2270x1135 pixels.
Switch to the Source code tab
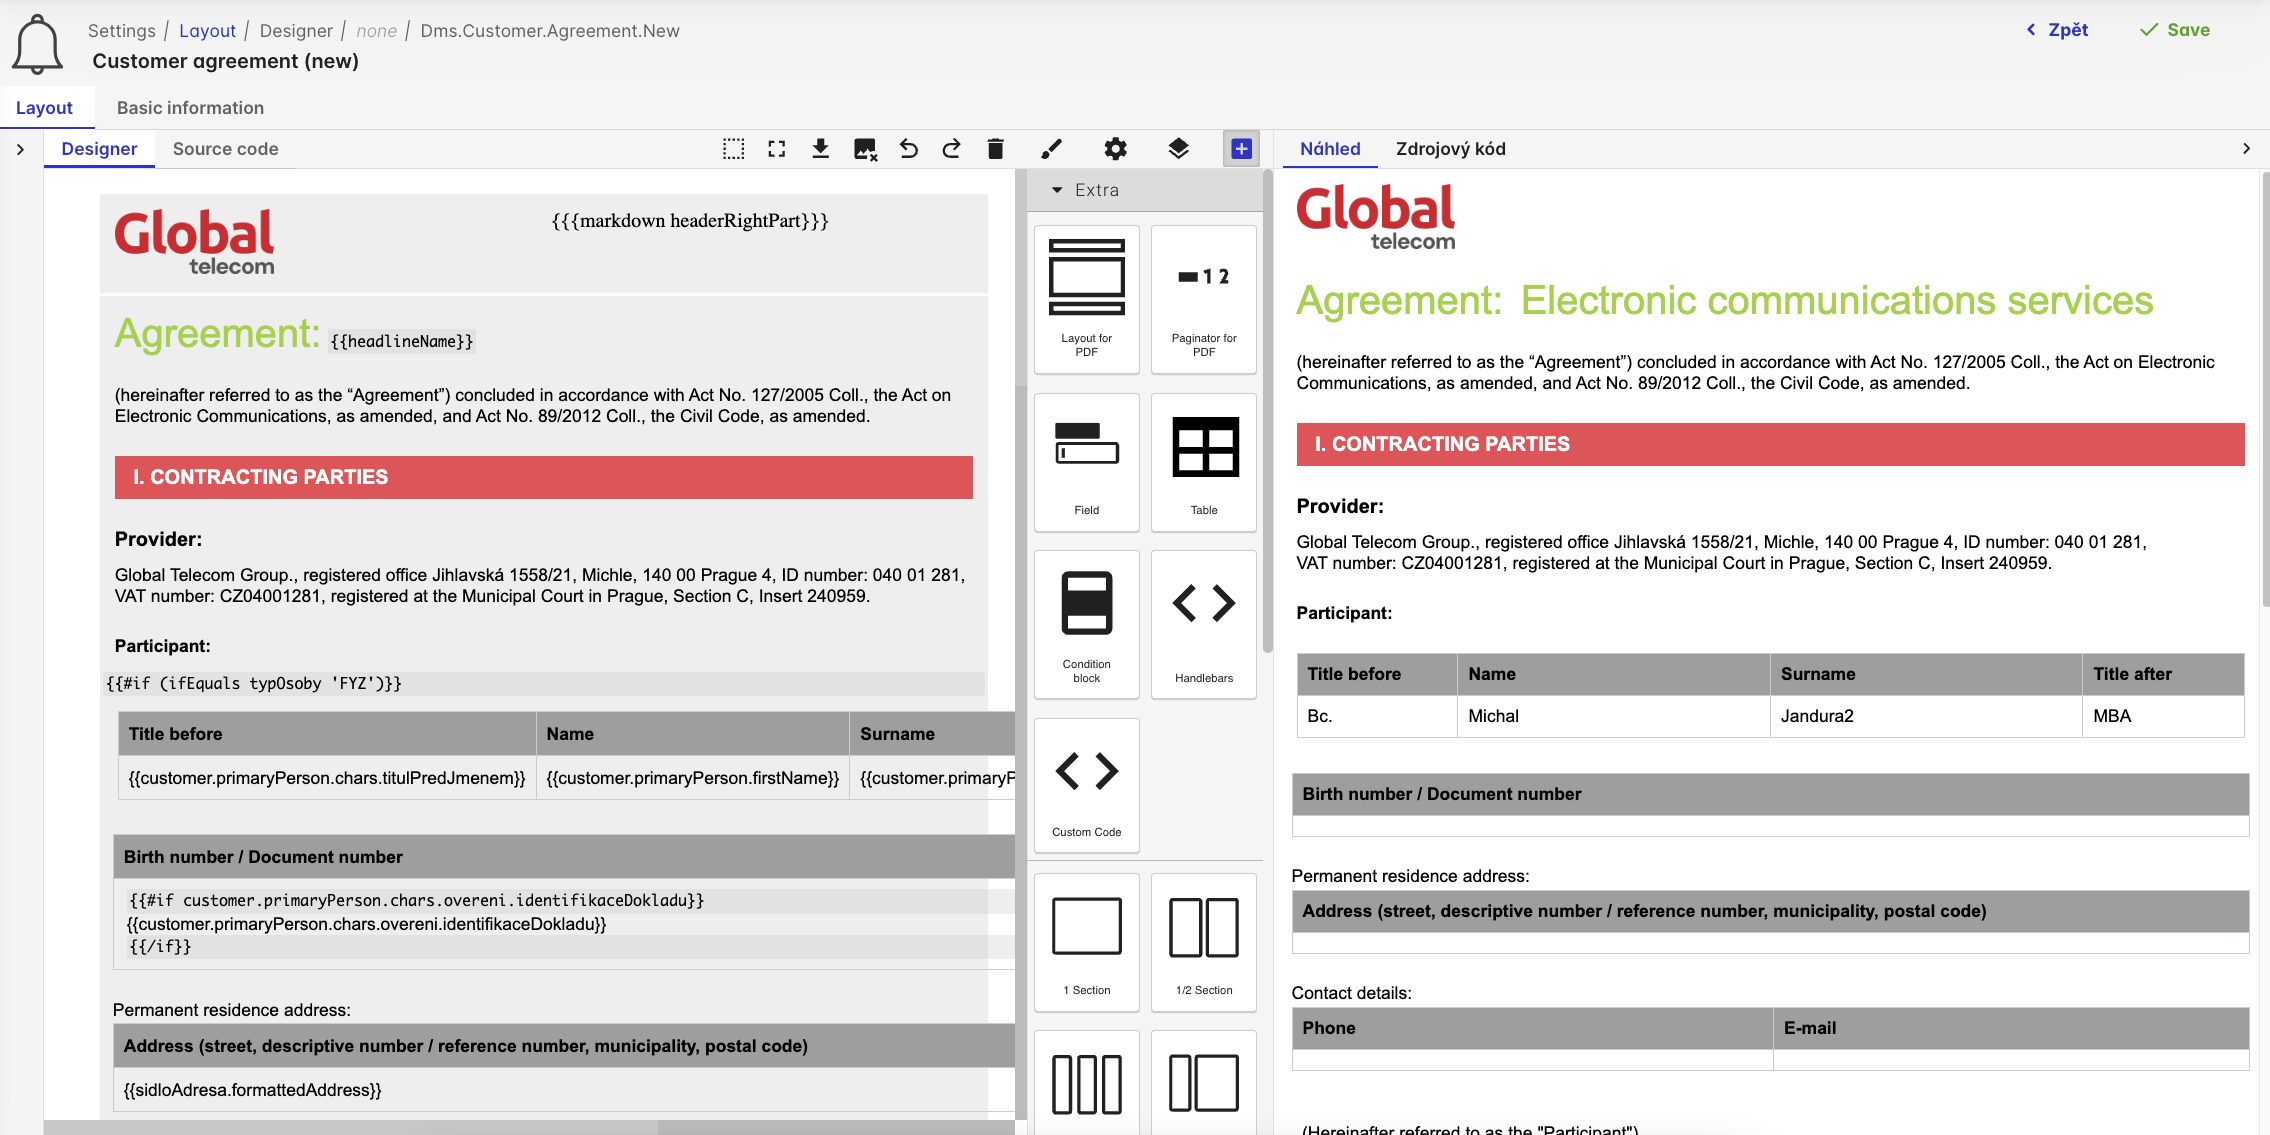(224, 148)
